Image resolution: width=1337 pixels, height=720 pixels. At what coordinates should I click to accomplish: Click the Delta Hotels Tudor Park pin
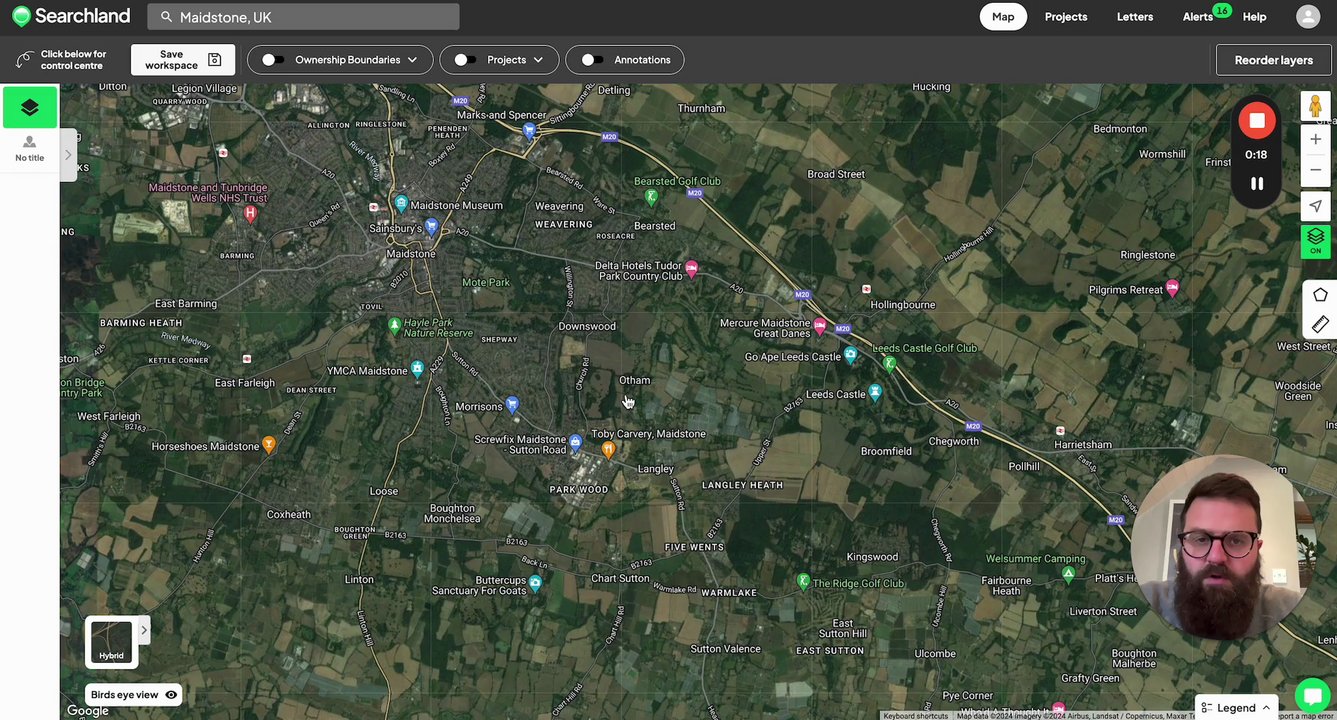pyautogui.click(x=690, y=269)
